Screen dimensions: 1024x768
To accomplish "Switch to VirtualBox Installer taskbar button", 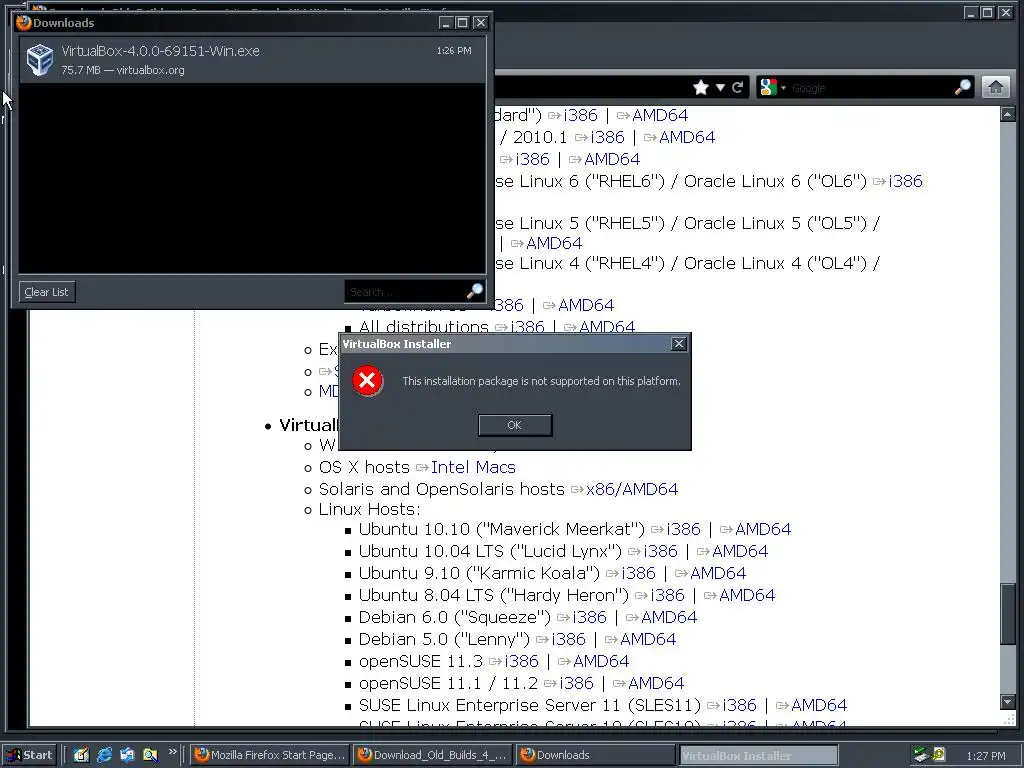I will pos(758,755).
